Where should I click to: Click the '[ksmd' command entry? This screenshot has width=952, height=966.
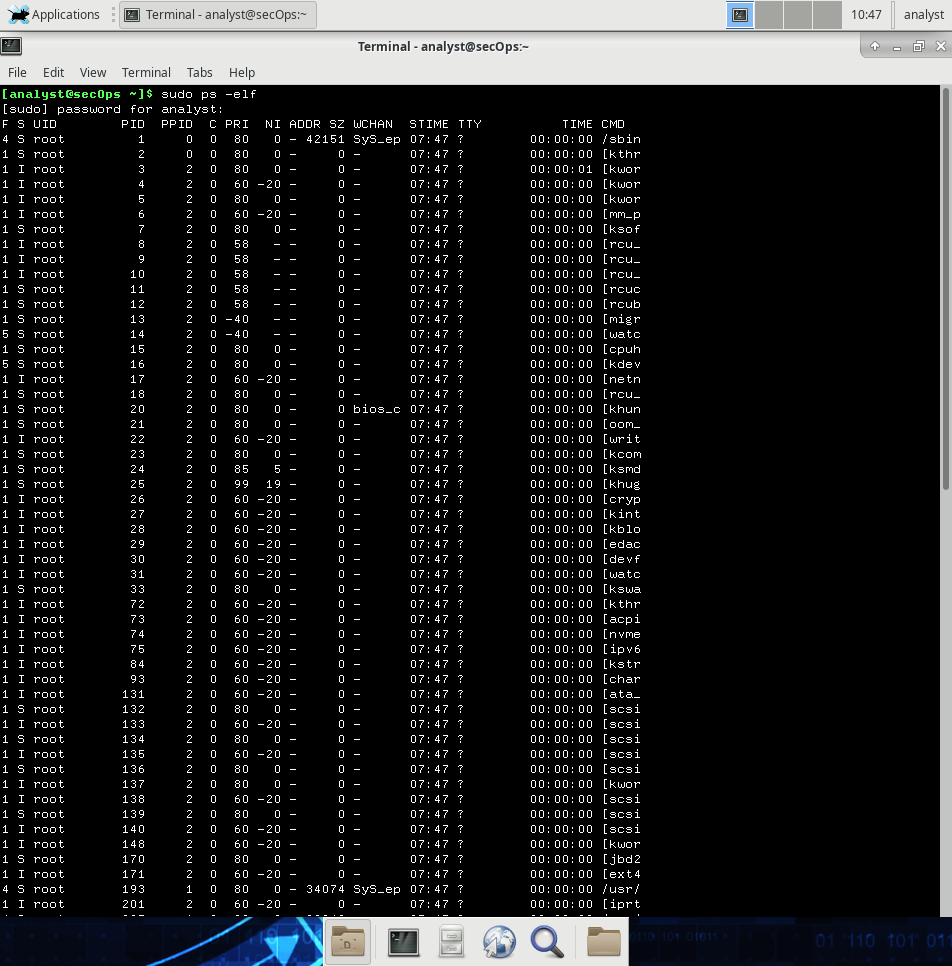pyautogui.click(x=621, y=469)
